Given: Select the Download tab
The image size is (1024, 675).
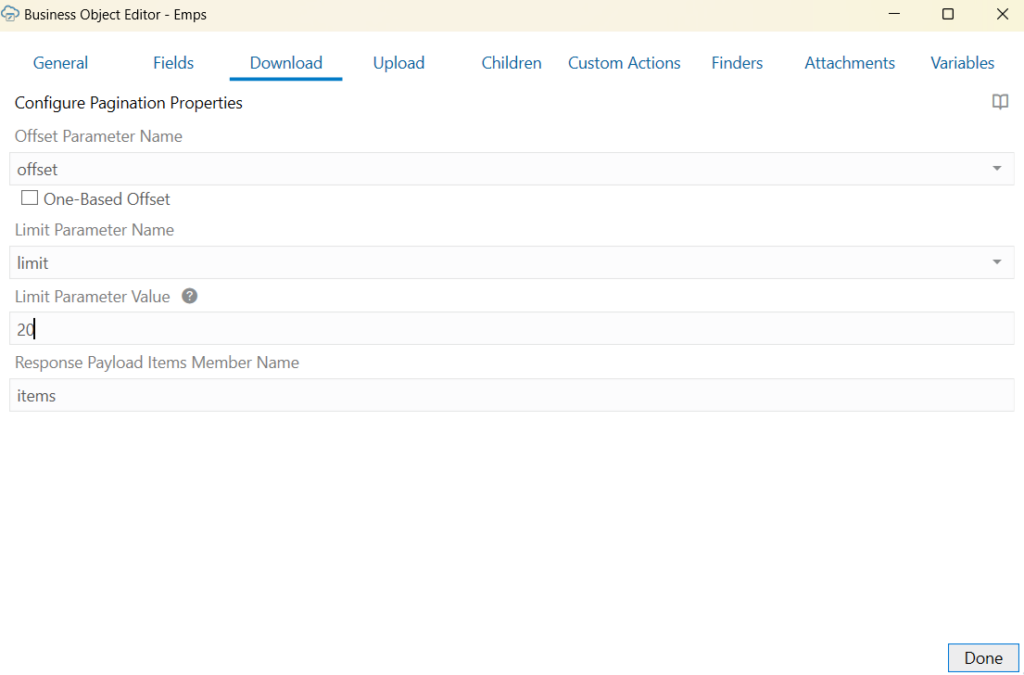Looking at the screenshot, I should [x=286, y=62].
